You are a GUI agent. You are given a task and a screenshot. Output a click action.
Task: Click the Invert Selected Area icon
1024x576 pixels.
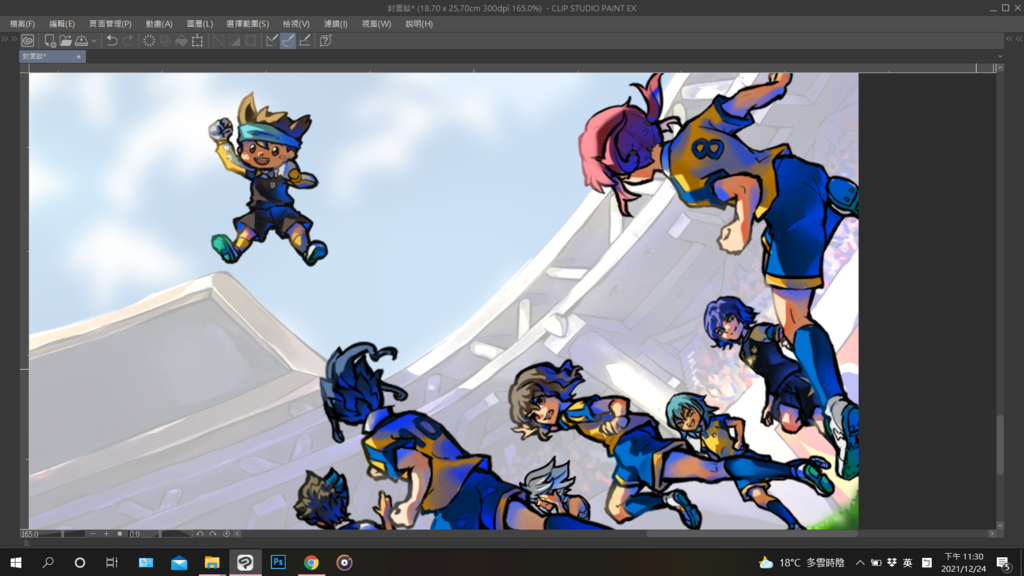234,40
